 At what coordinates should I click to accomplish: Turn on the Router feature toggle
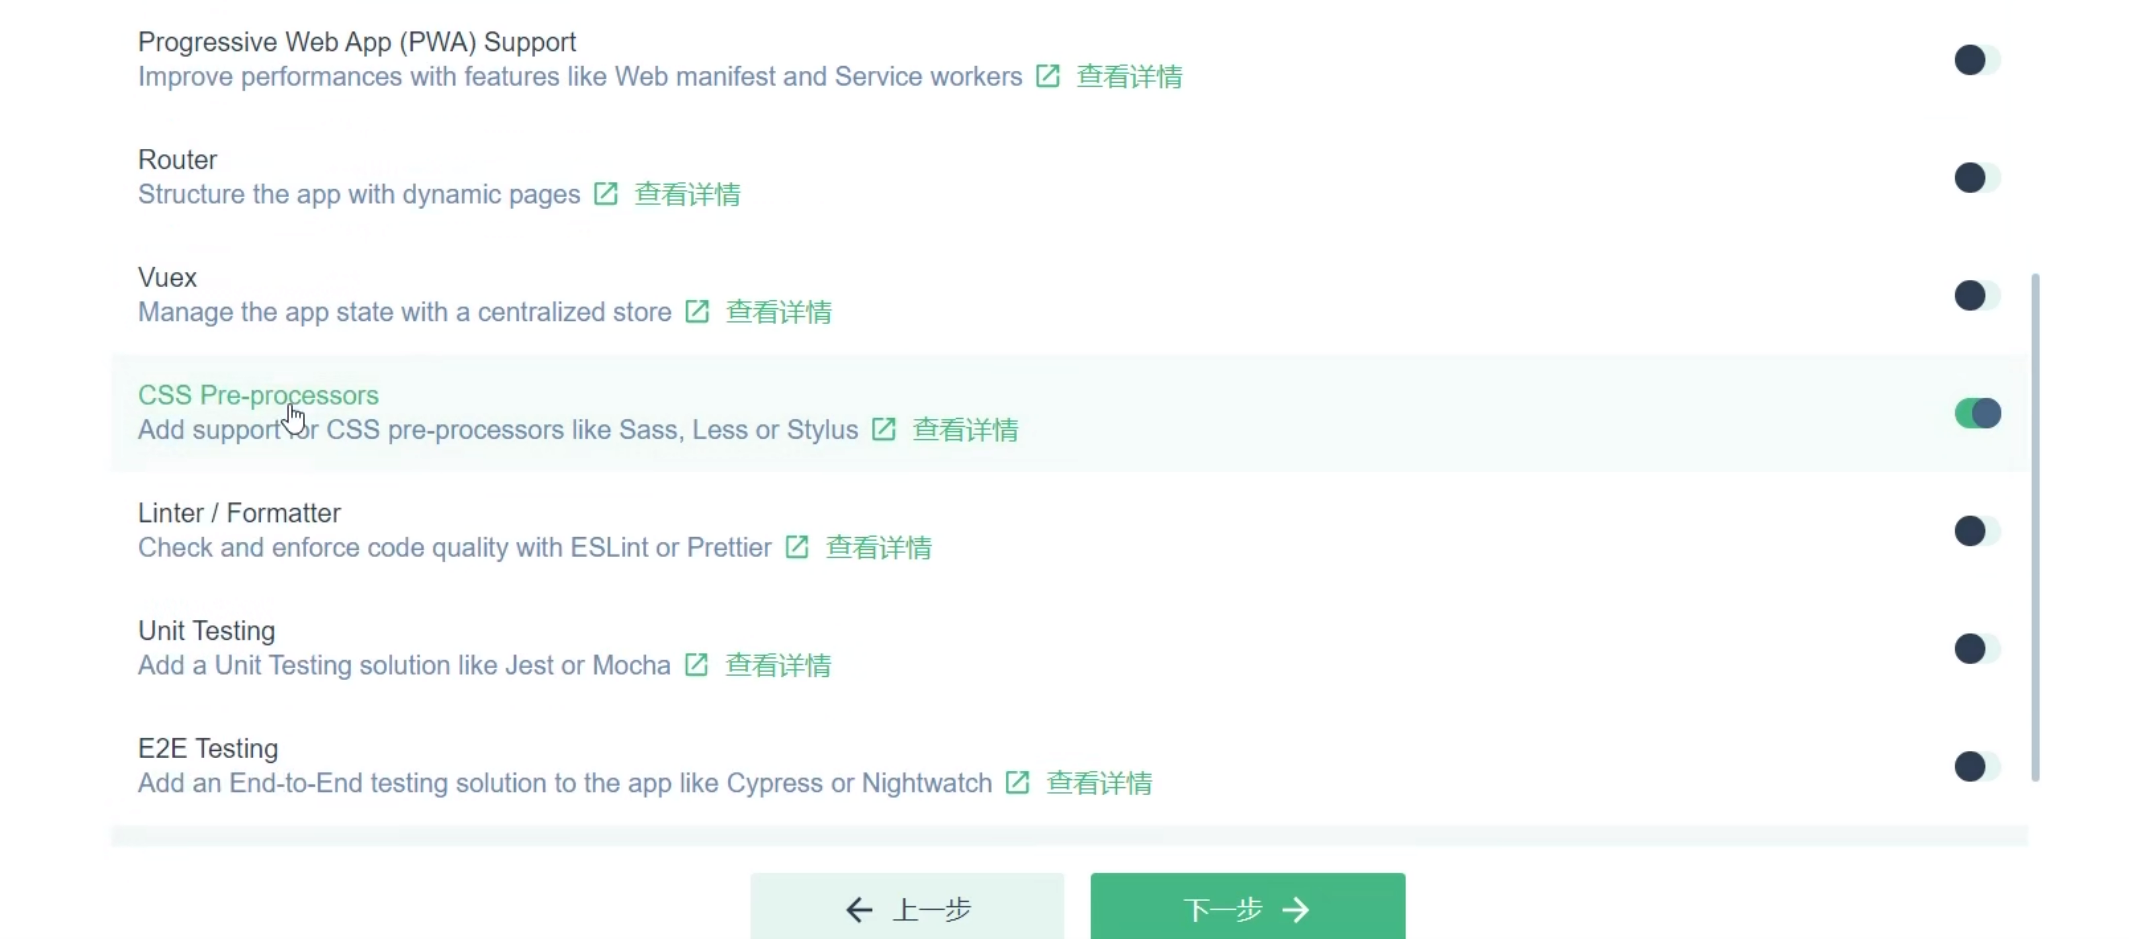[1977, 178]
